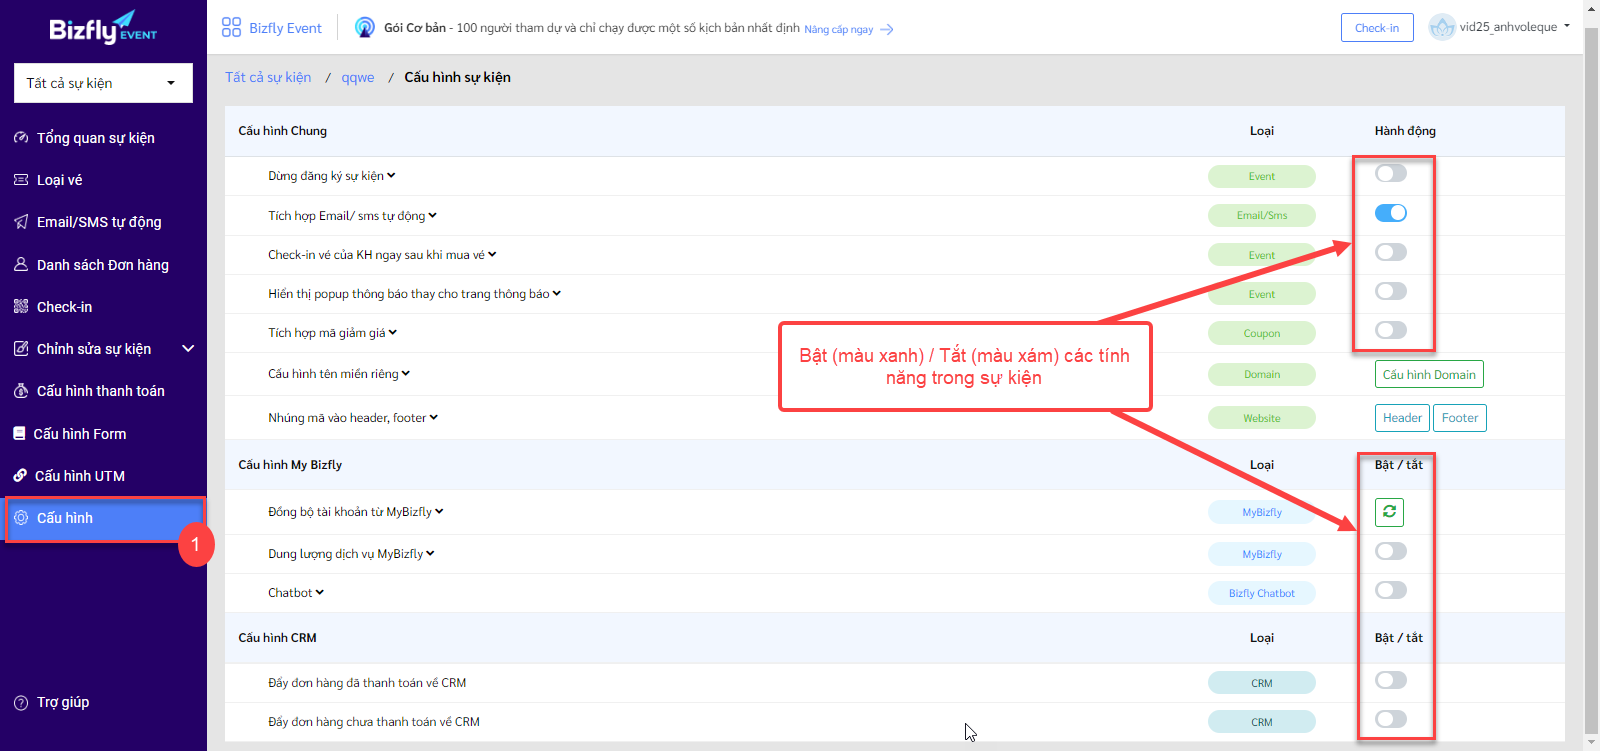Click the page vertical scrollbar
Image resolution: width=1600 pixels, height=751 pixels.
tap(1591, 380)
